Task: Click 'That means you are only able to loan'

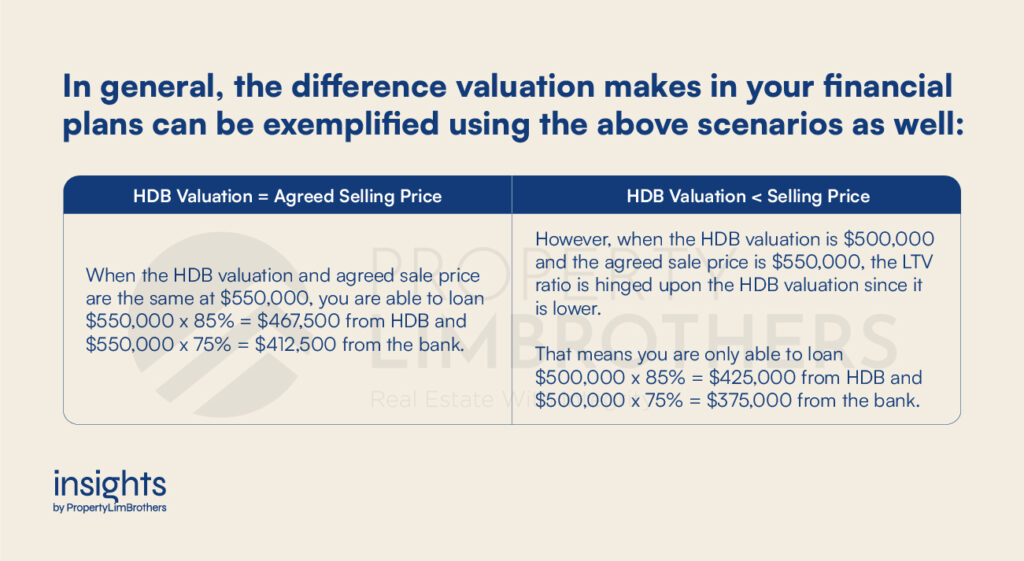Action: pyautogui.click(x=689, y=355)
